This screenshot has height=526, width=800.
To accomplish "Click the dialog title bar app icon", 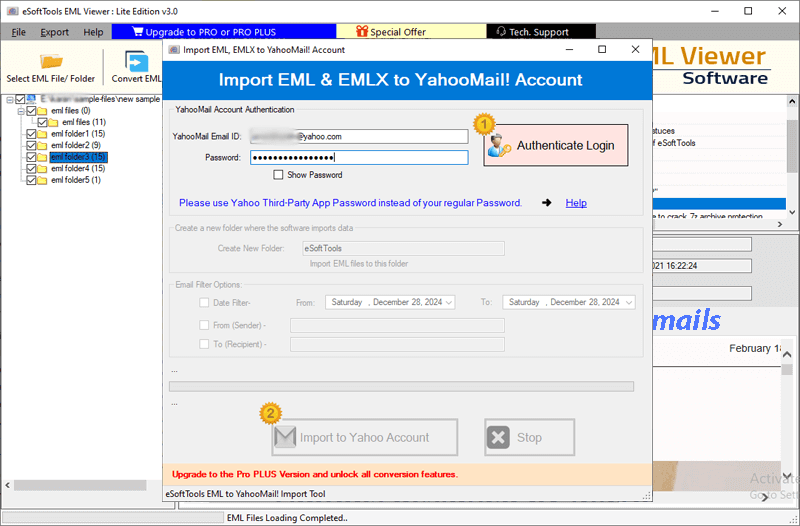I will tap(174, 49).
